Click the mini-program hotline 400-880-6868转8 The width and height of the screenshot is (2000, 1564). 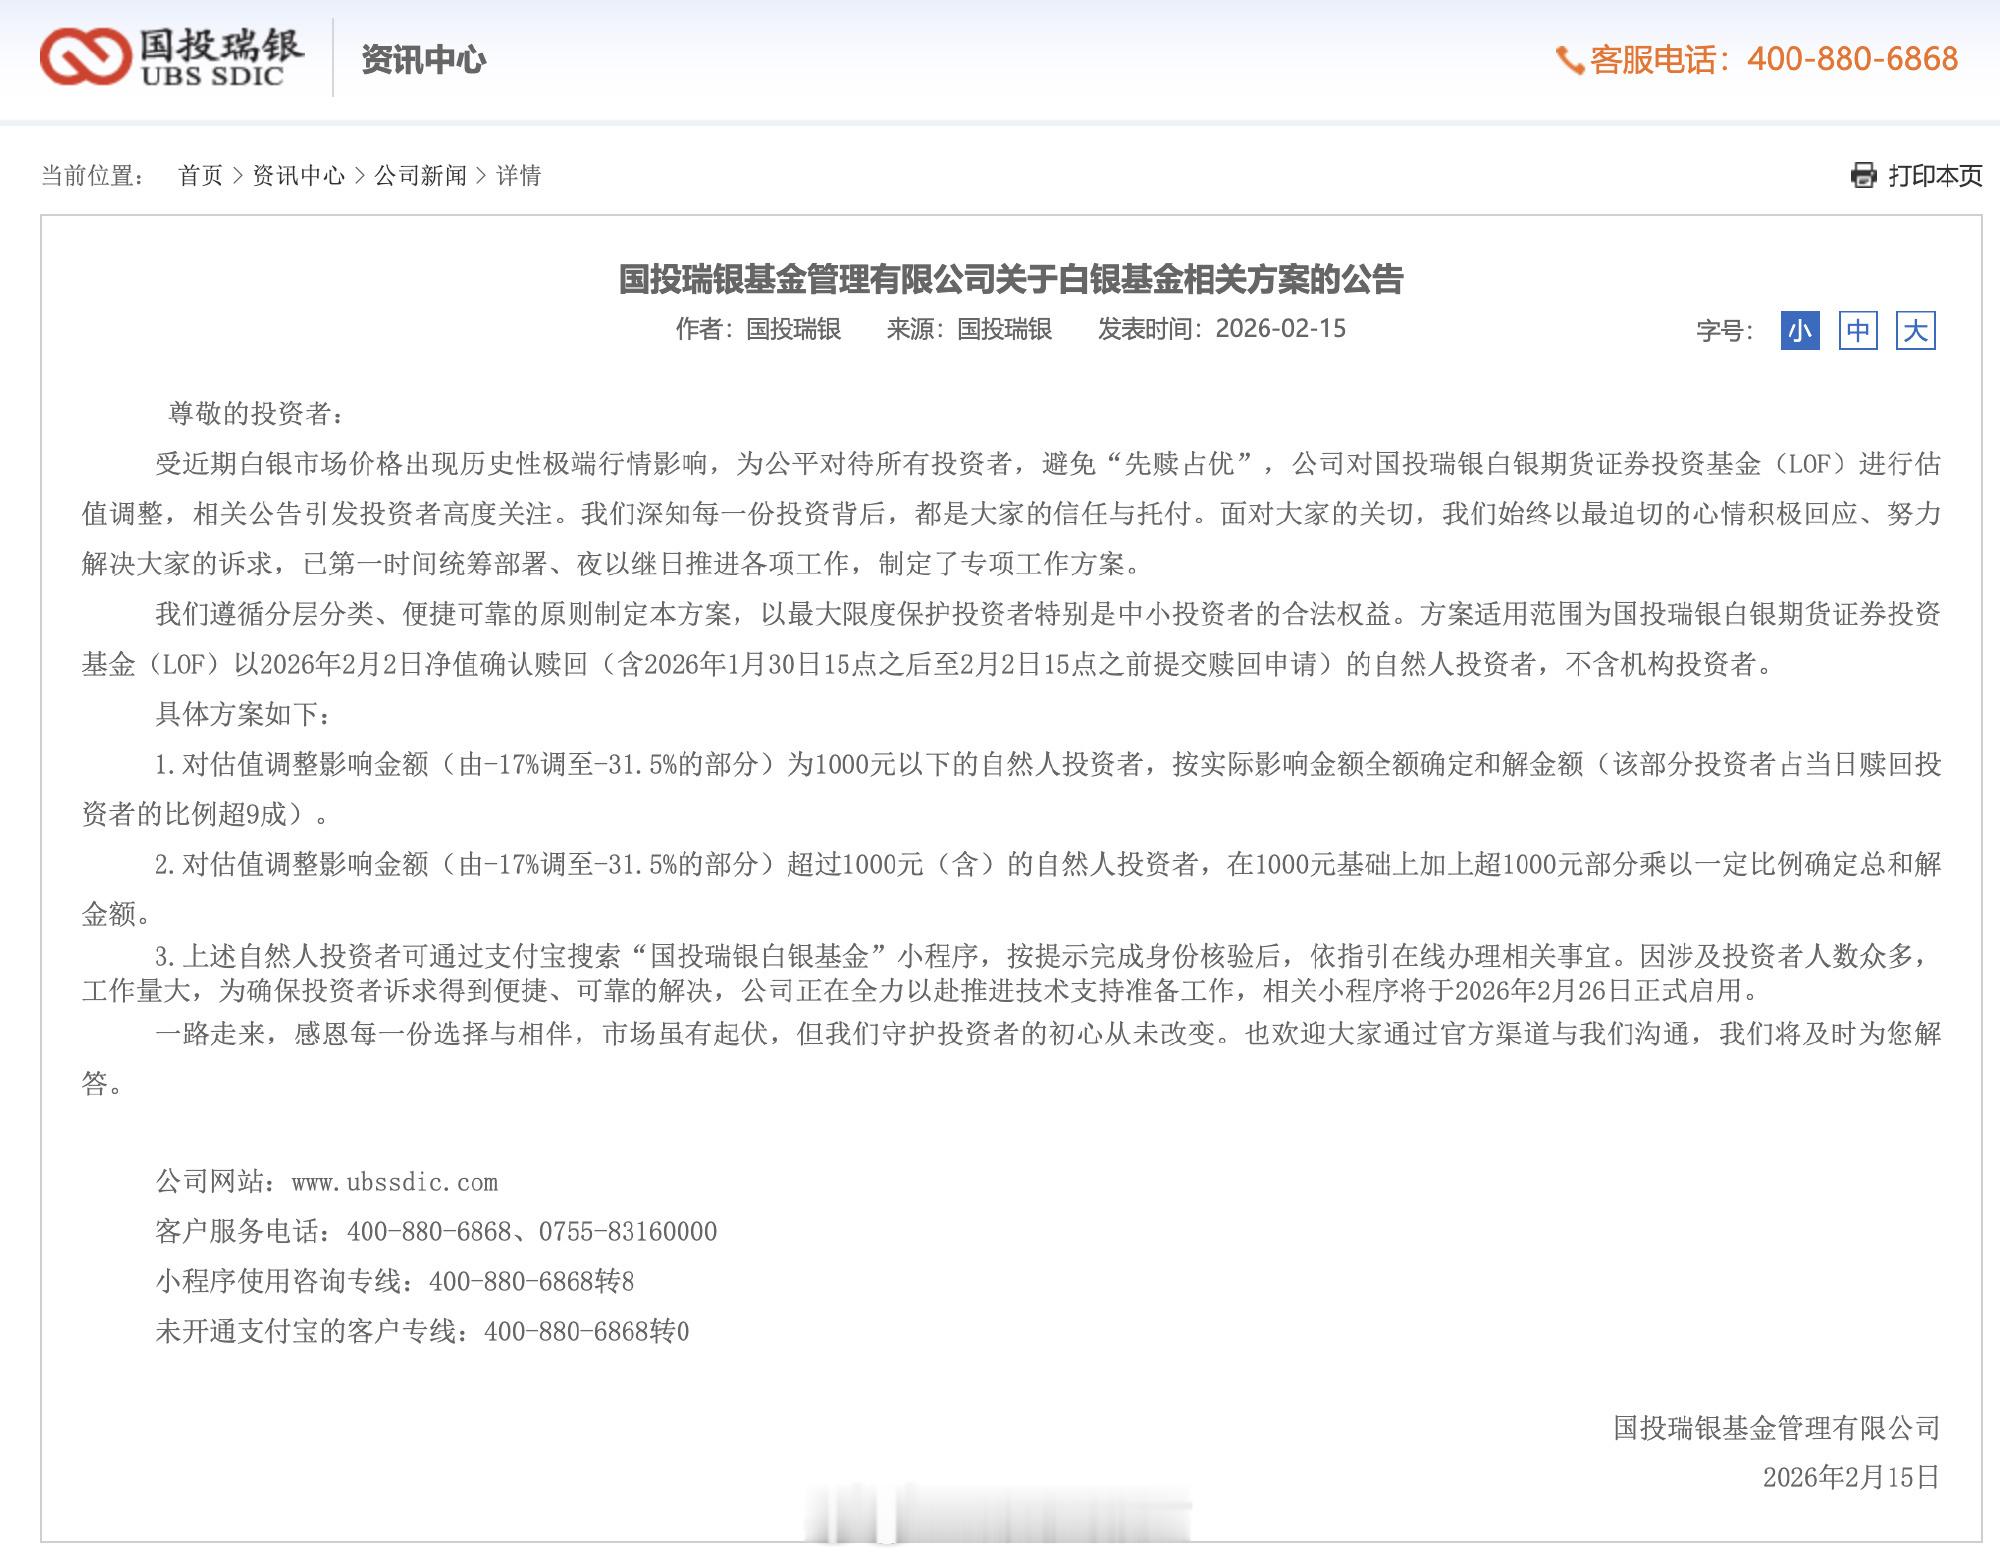[x=531, y=1282]
